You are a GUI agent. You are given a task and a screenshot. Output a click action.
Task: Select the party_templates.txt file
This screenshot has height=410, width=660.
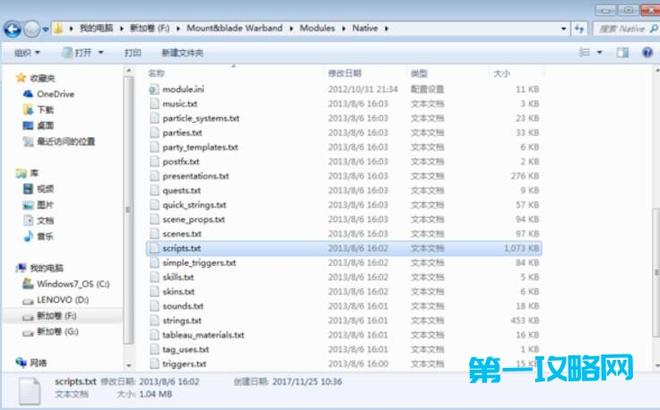(200, 147)
